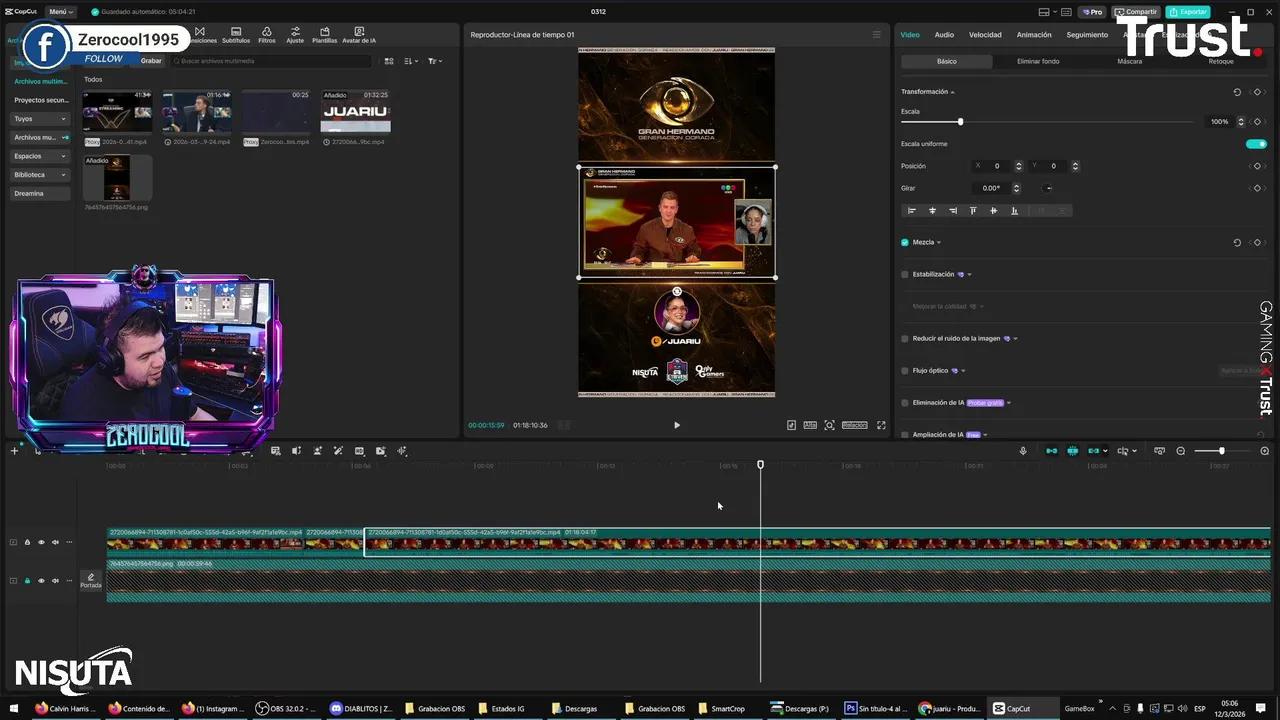Enable Reducir el ruido de la imagen

(x=905, y=338)
